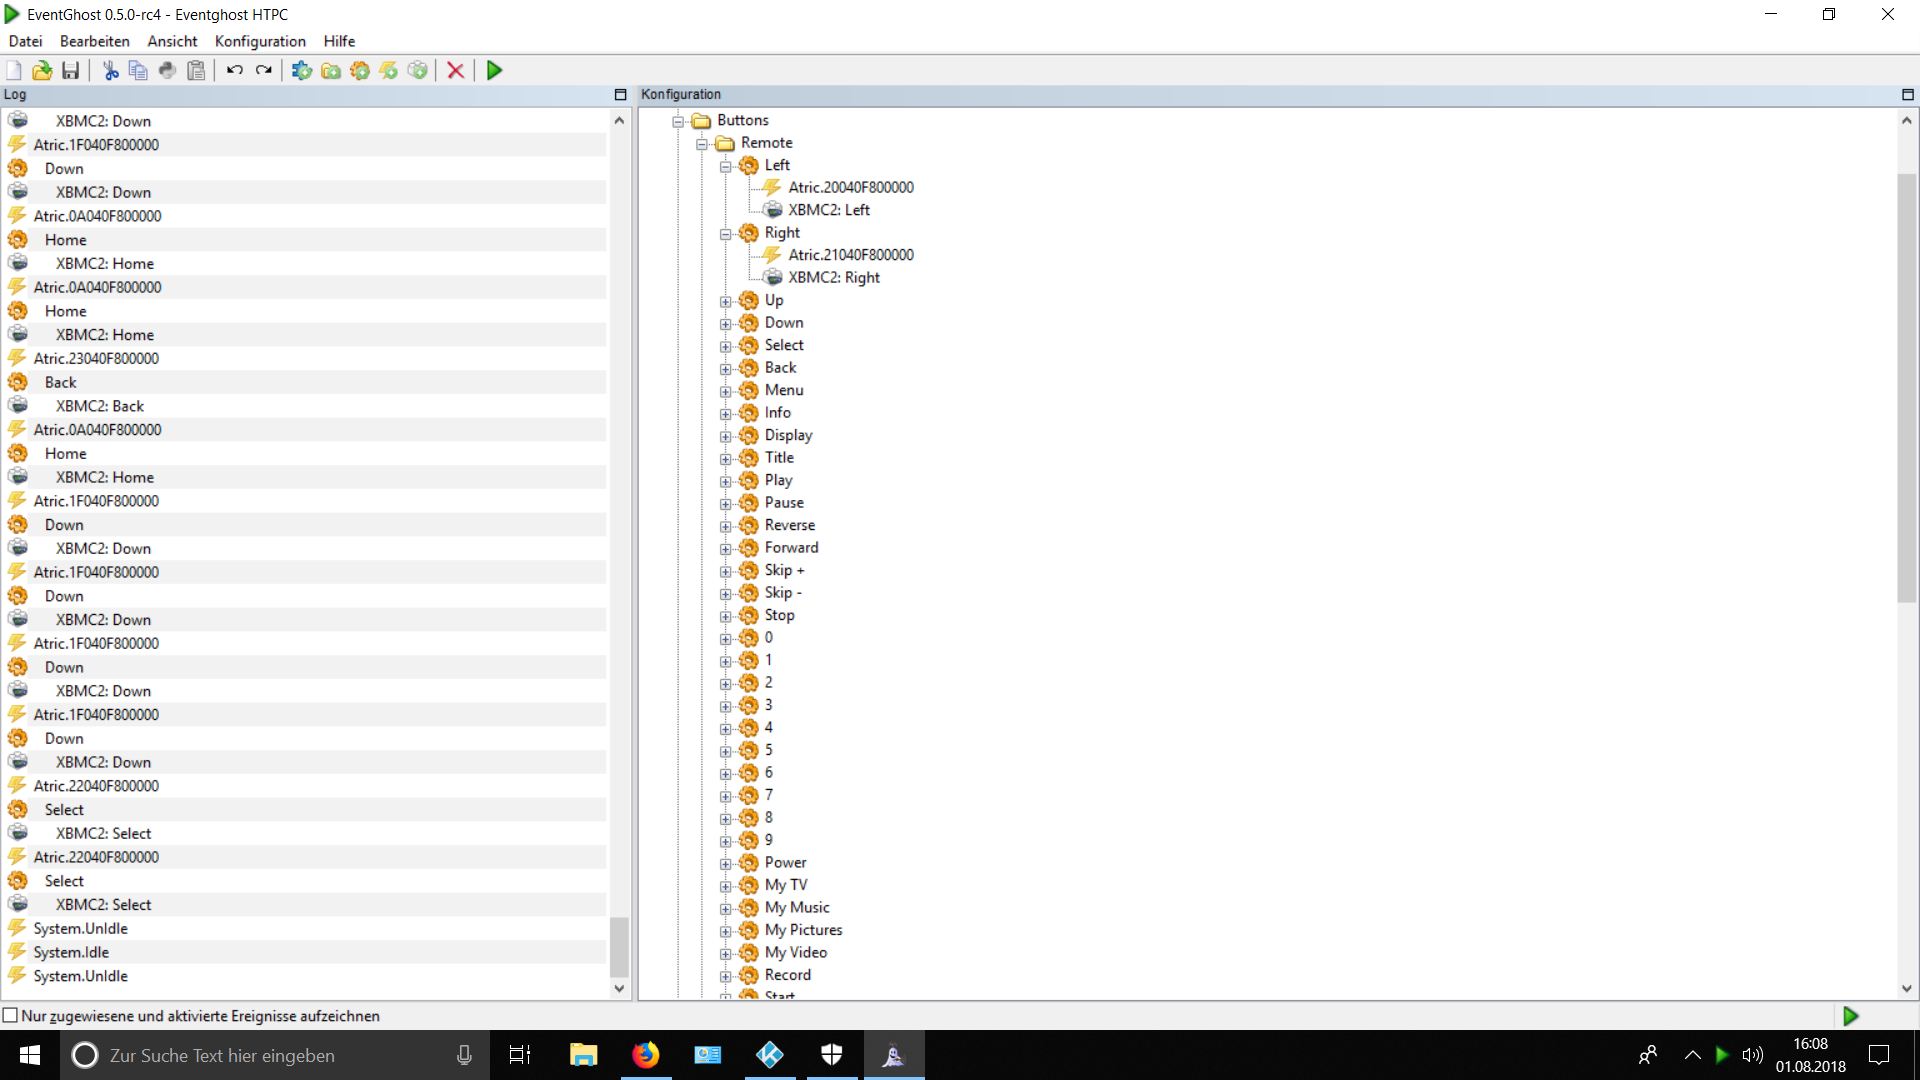The image size is (1920, 1080).
Task: Maximize the Konfiguration panel
Action: (1907, 94)
